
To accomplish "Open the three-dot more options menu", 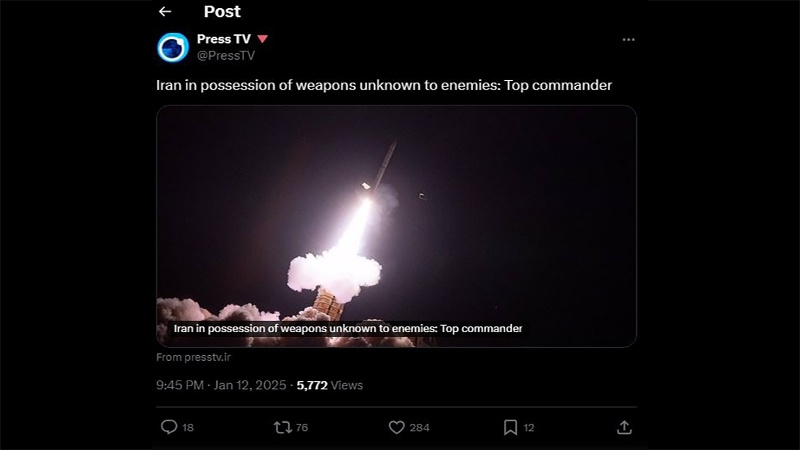I will coord(629,39).
